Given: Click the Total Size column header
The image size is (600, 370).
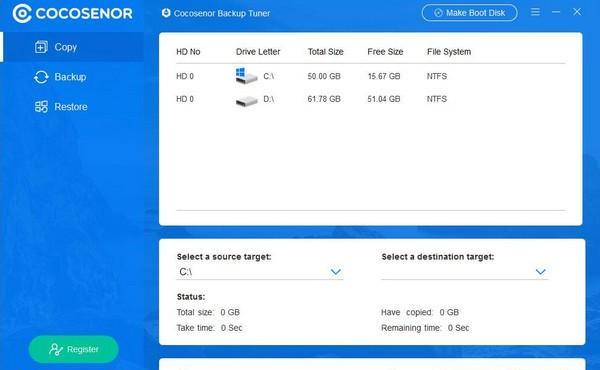Looking at the screenshot, I should (326, 52).
